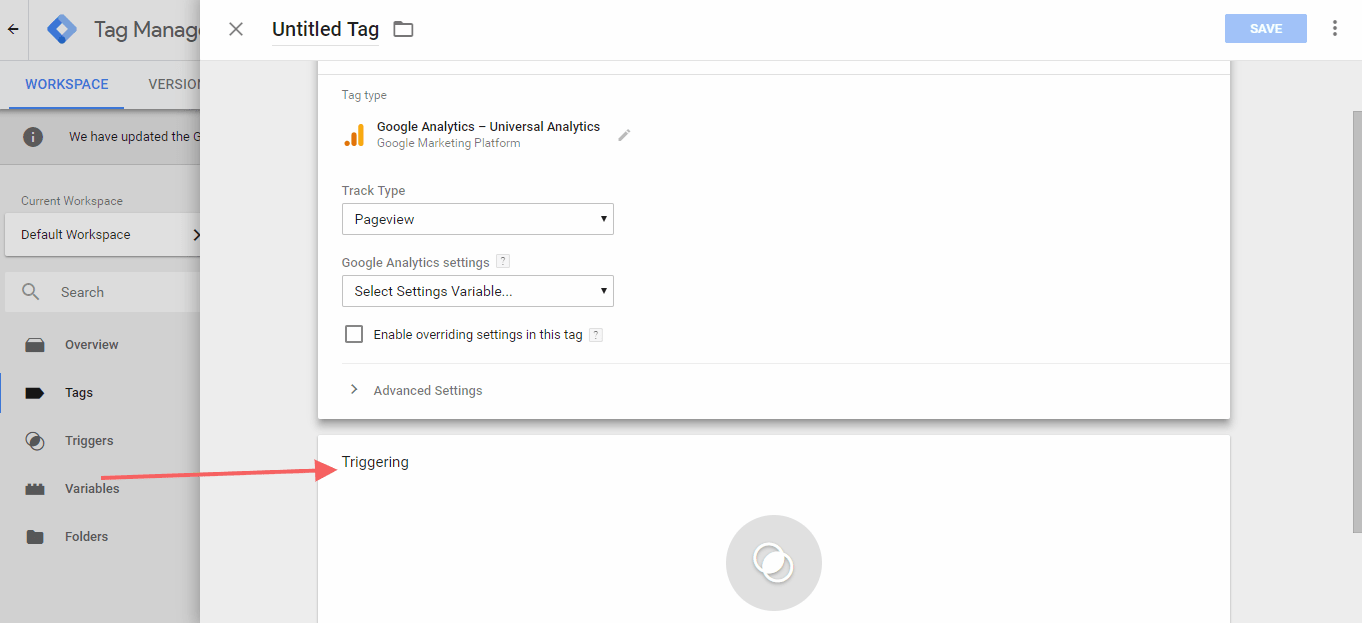Click the folder icon next to Untitled Tag

pyautogui.click(x=403, y=29)
